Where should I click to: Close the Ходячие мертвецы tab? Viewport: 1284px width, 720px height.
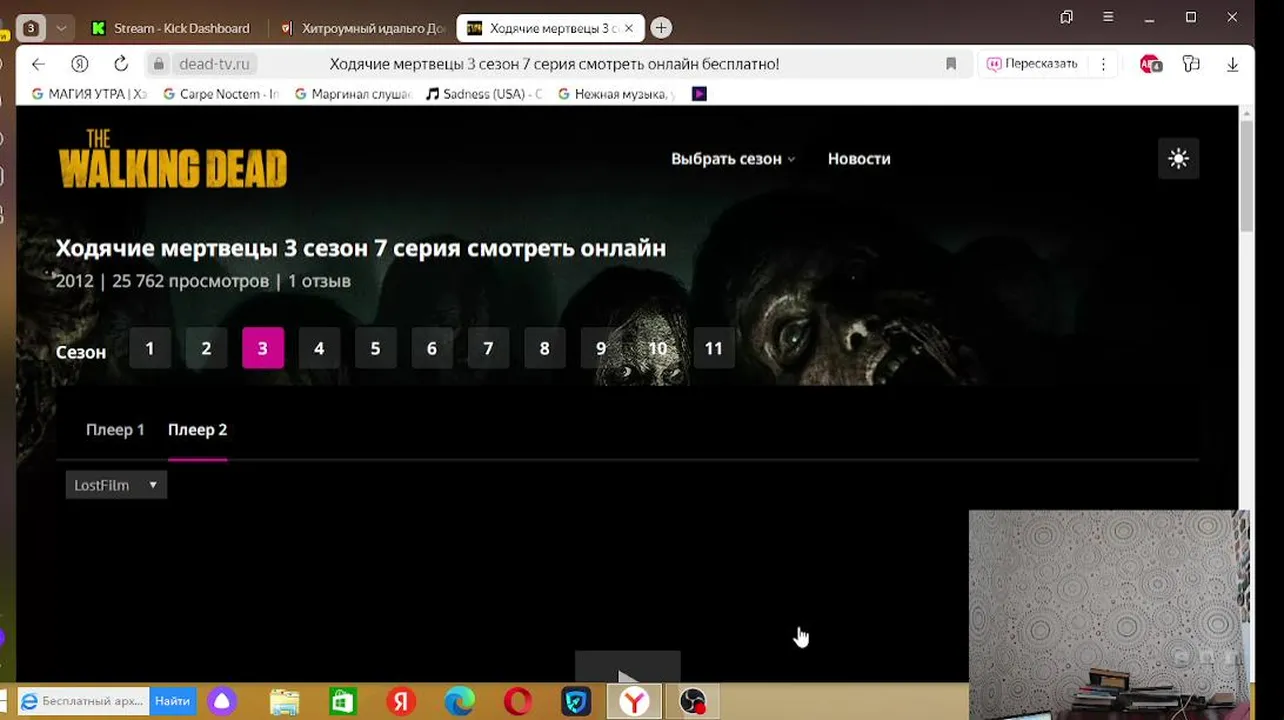coord(629,28)
